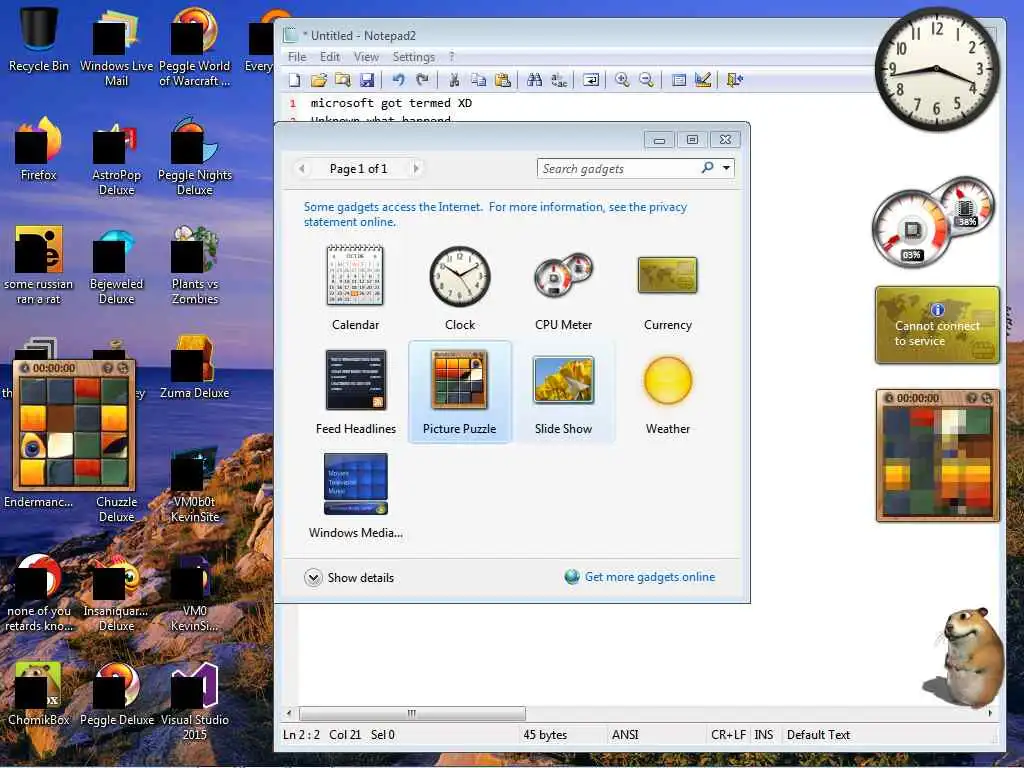Expand Show details in gadget gallery
The height and width of the screenshot is (768, 1024).
[x=349, y=577]
